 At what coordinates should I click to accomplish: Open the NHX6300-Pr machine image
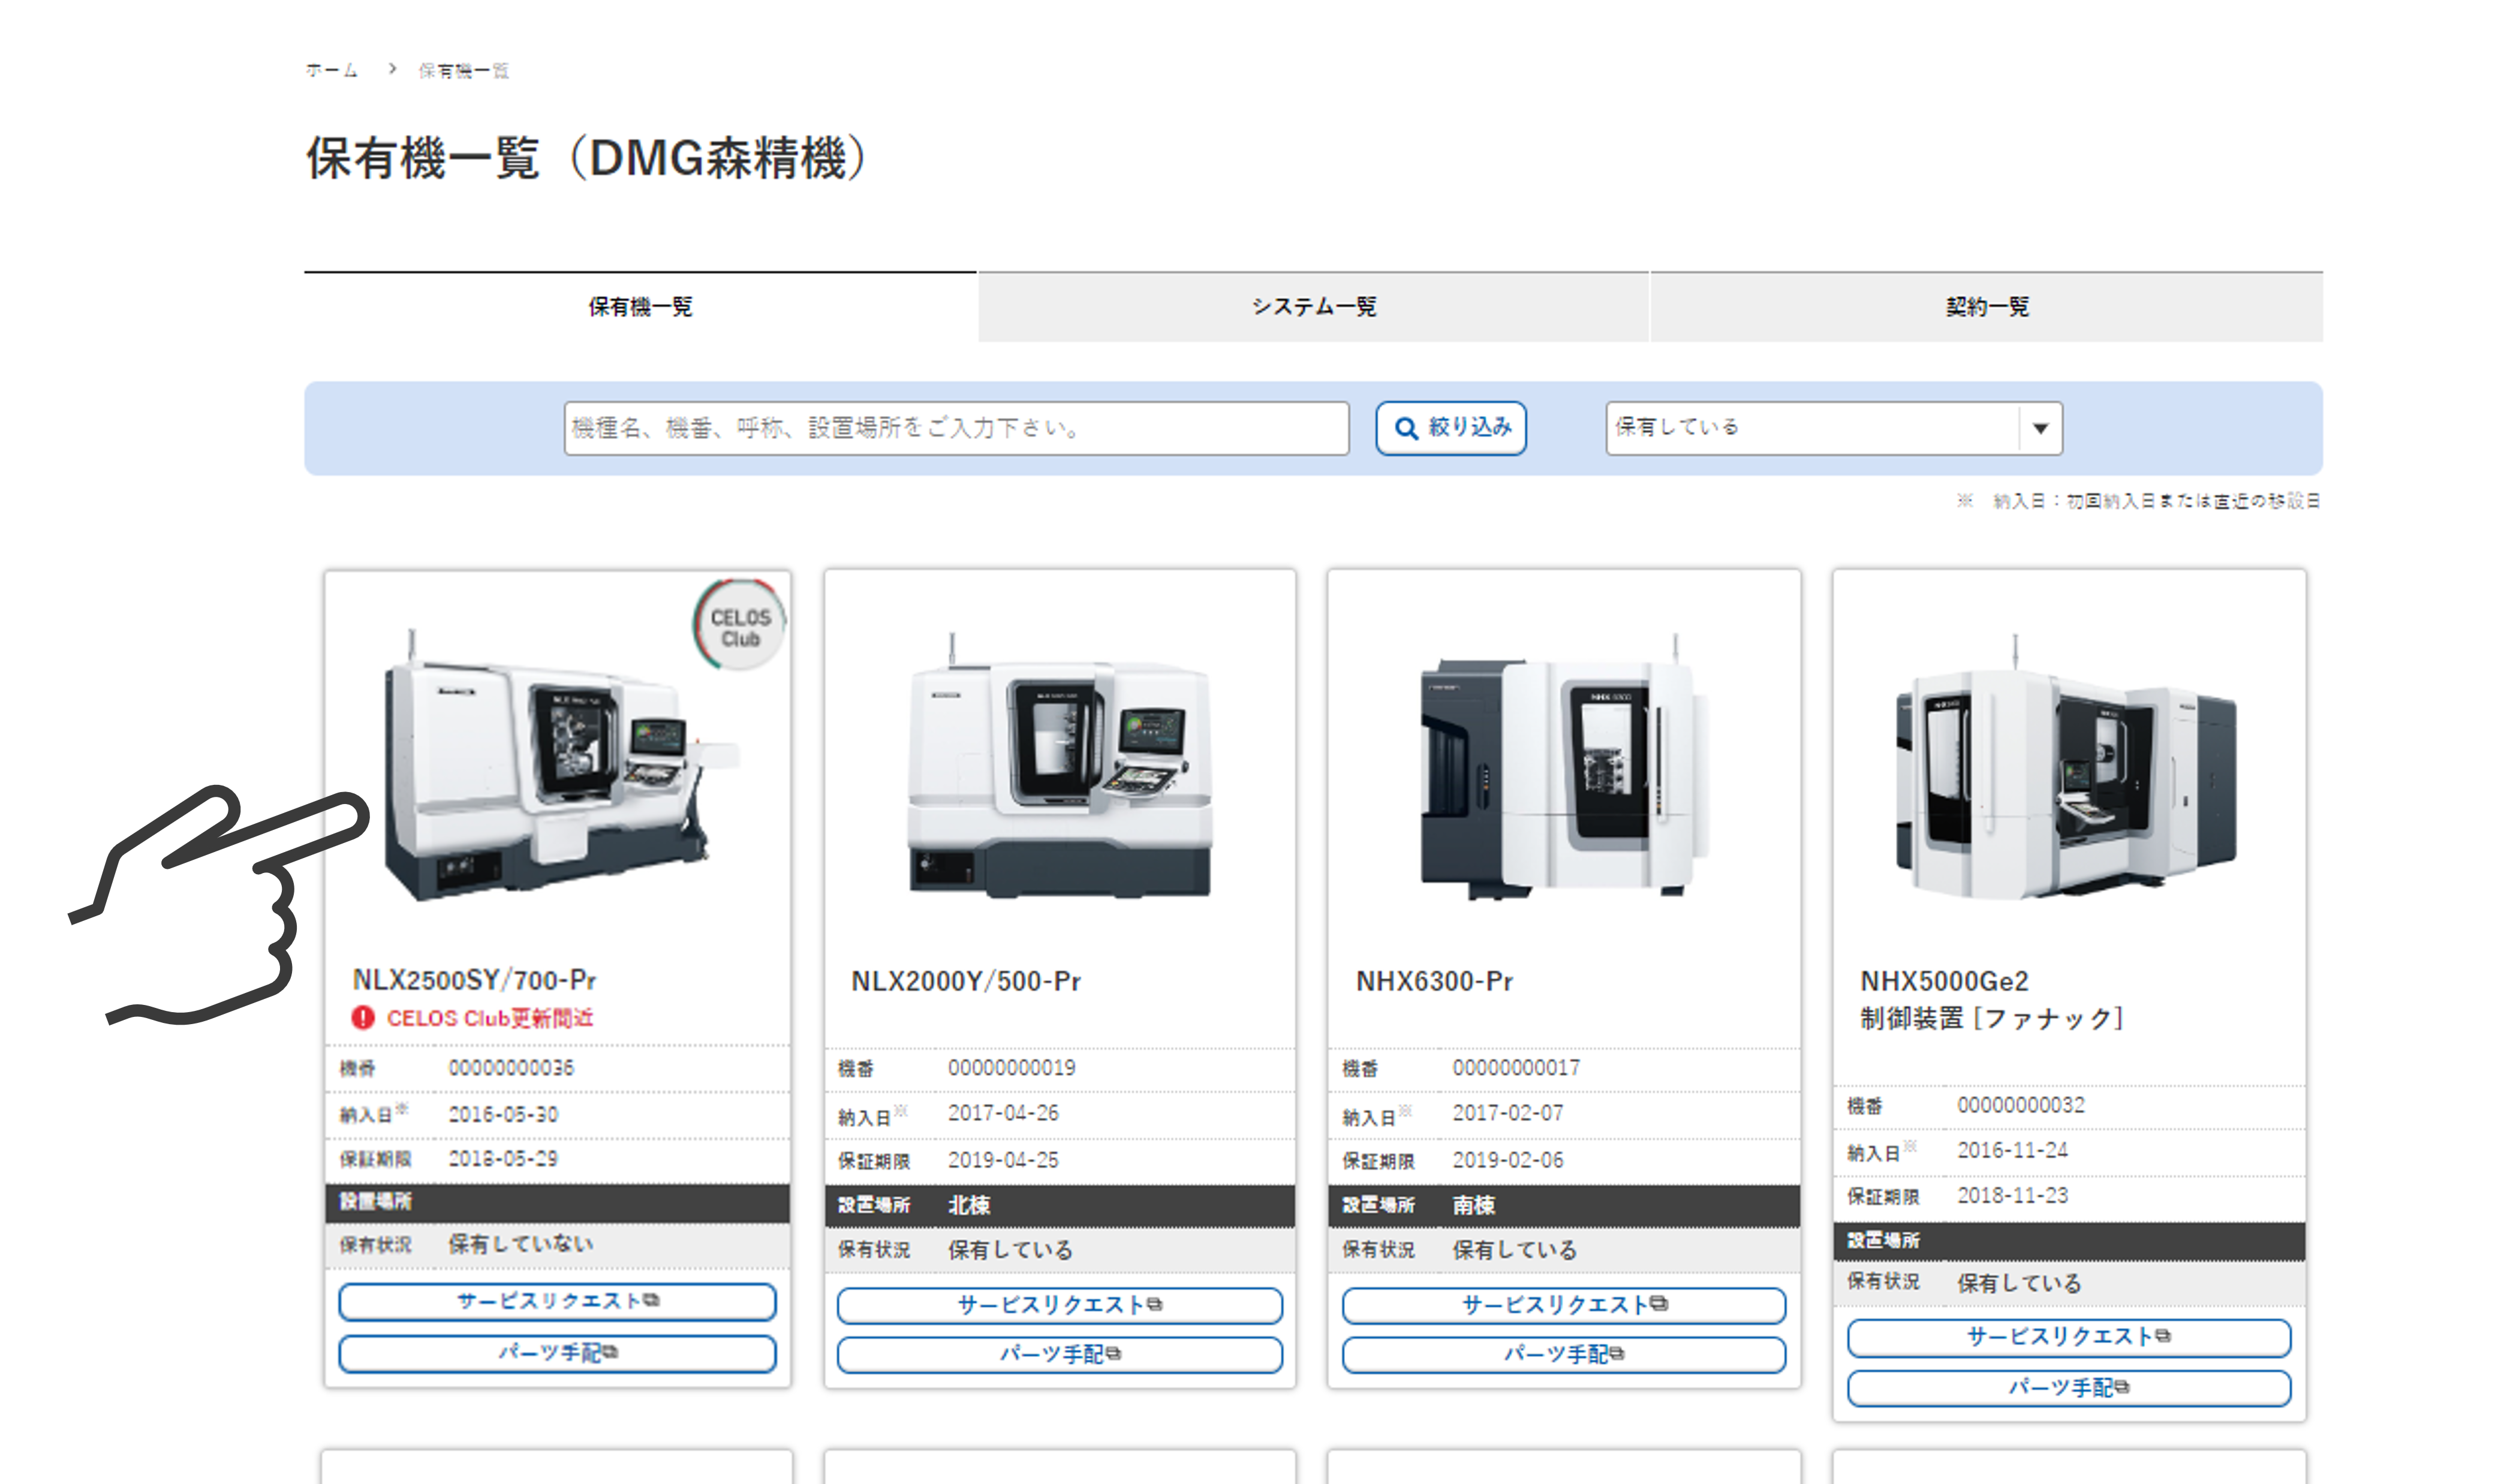(x=1565, y=767)
